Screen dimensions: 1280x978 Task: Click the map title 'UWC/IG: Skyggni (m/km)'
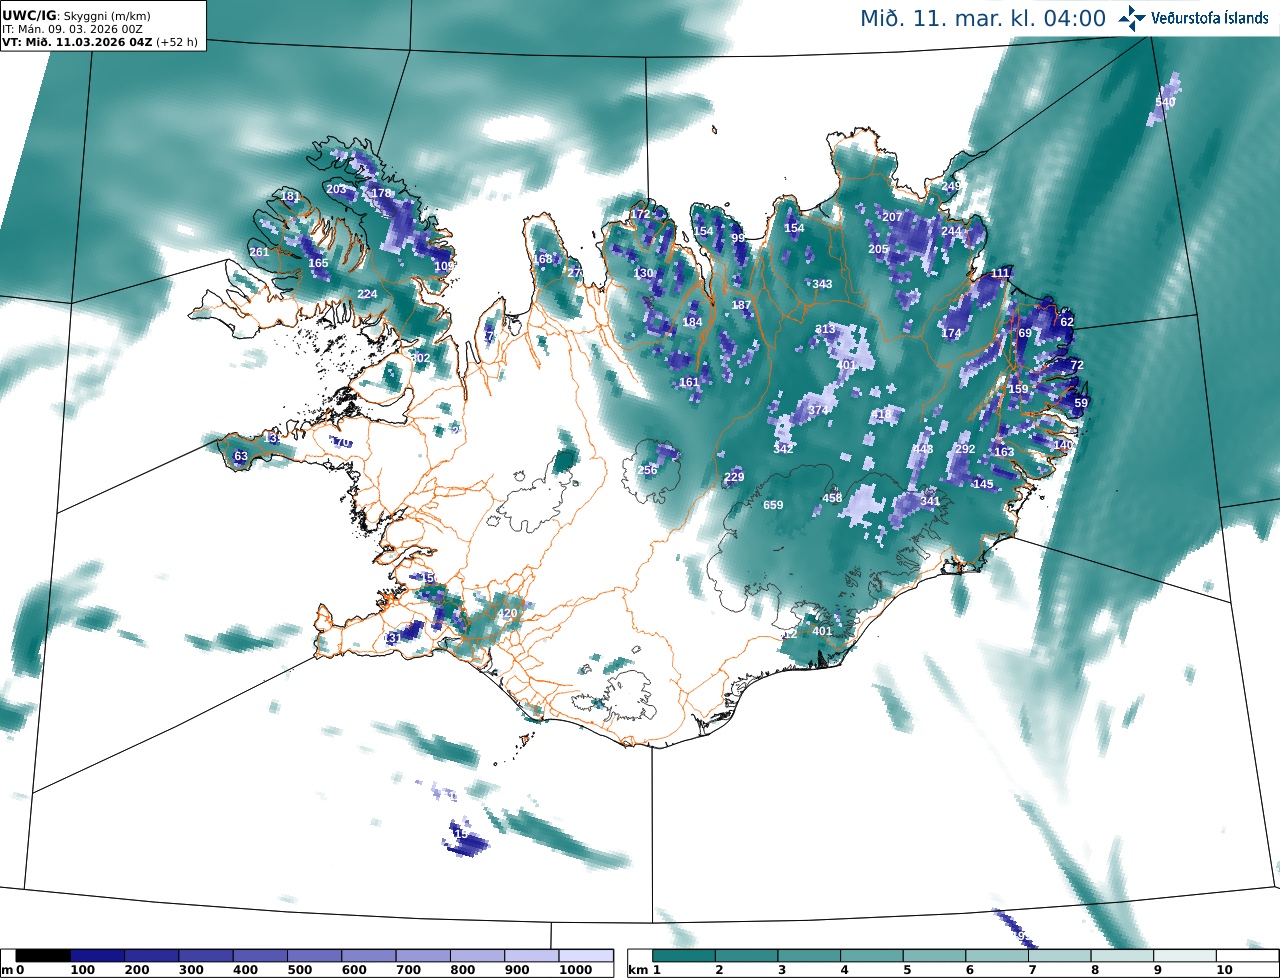tap(77, 16)
